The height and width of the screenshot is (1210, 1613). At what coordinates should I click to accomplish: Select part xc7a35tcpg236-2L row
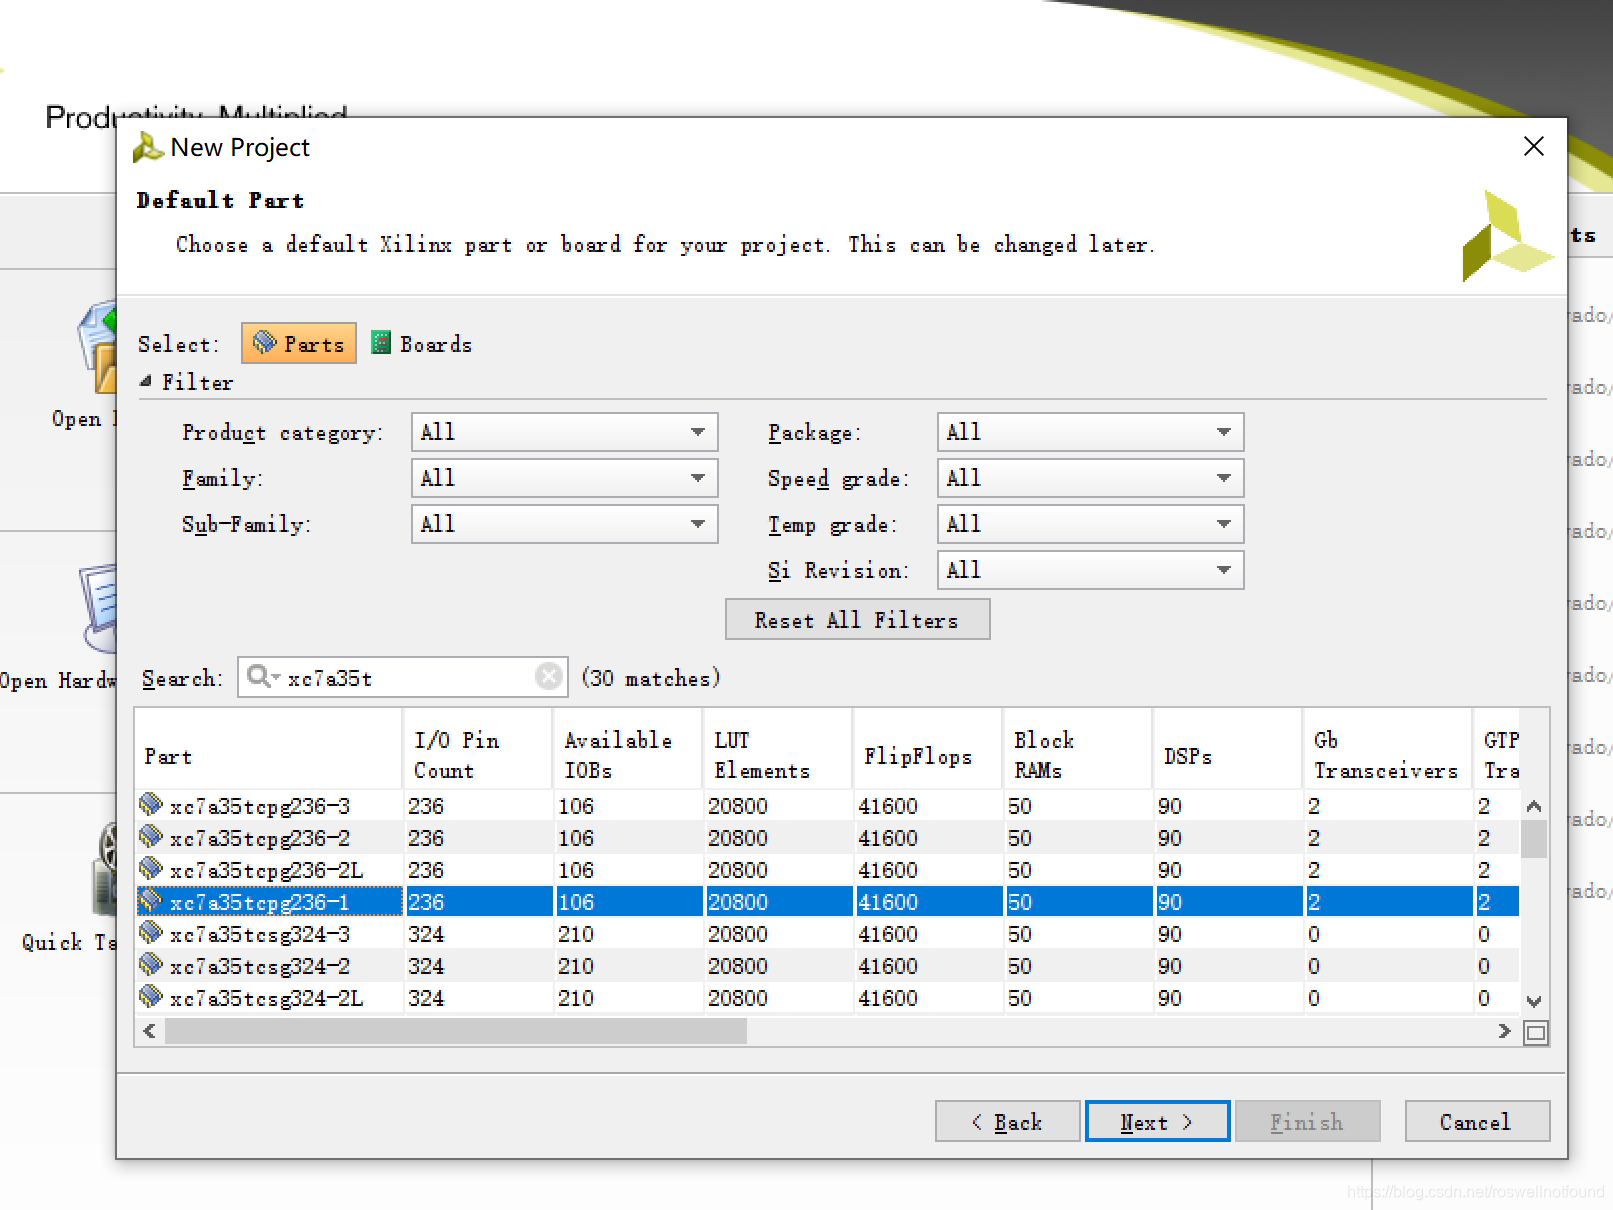pos(827,869)
